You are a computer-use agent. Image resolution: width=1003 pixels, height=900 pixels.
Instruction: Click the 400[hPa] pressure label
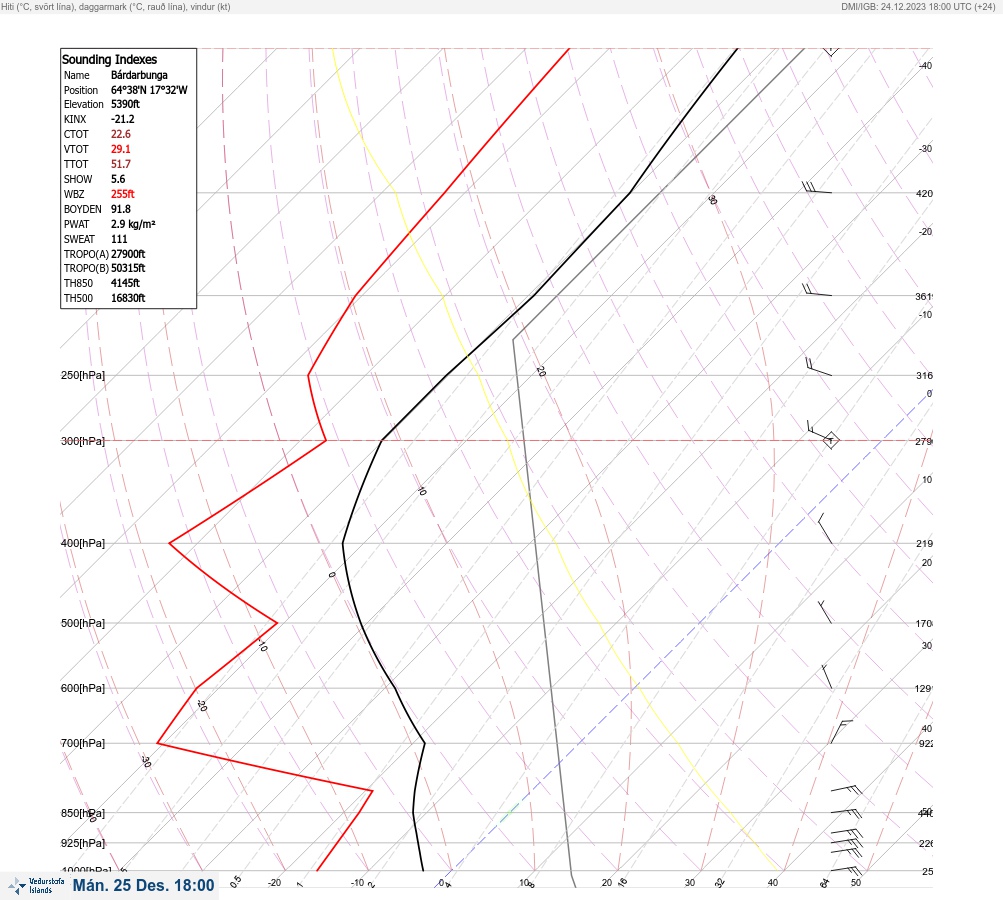[83, 543]
